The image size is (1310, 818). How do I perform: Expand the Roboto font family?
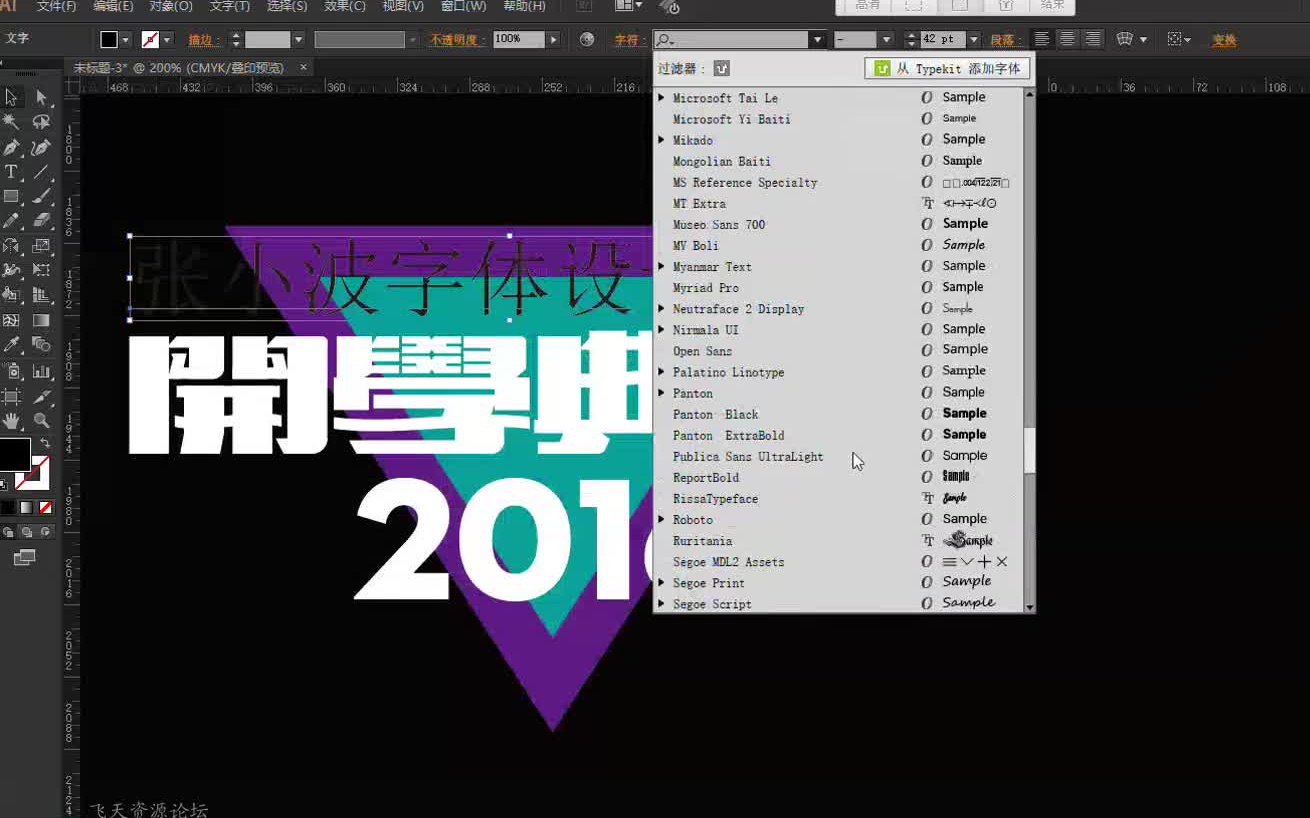[663, 519]
